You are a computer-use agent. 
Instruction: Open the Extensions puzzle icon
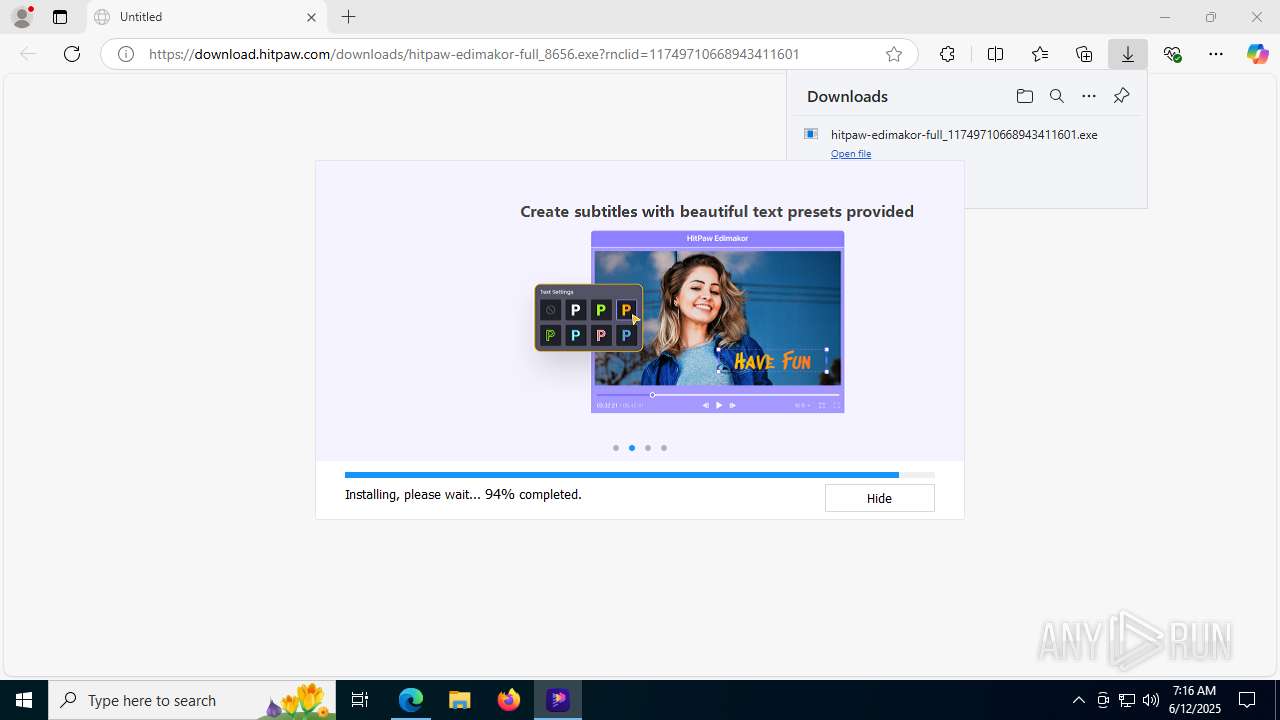pos(947,54)
